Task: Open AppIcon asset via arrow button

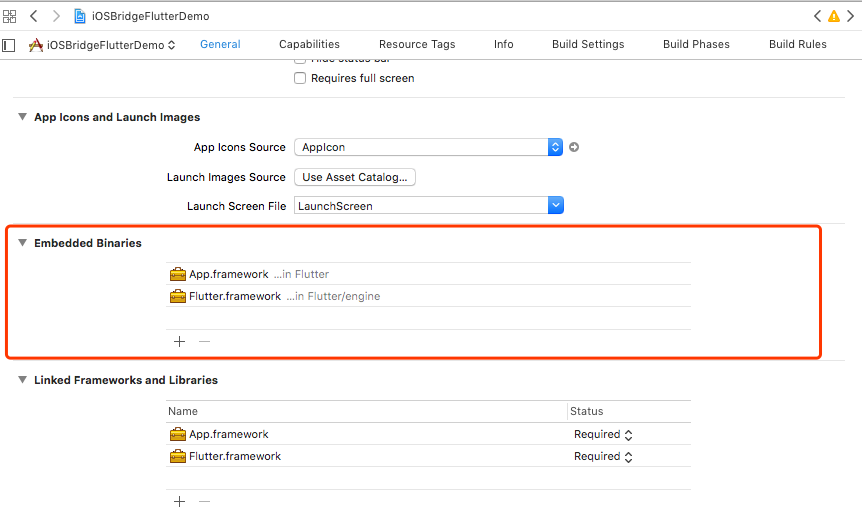Action: 574,147
